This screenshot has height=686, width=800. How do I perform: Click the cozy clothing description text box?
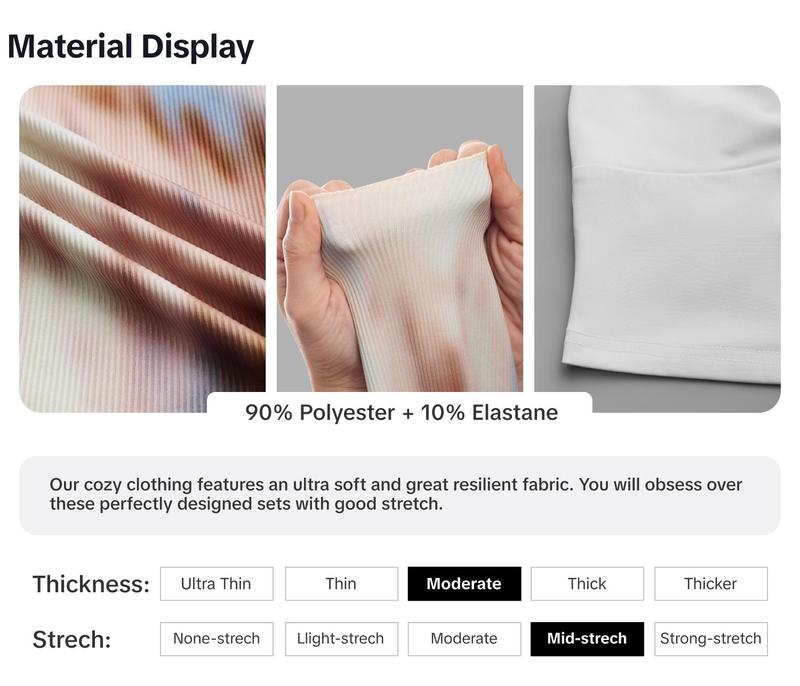click(399, 495)
